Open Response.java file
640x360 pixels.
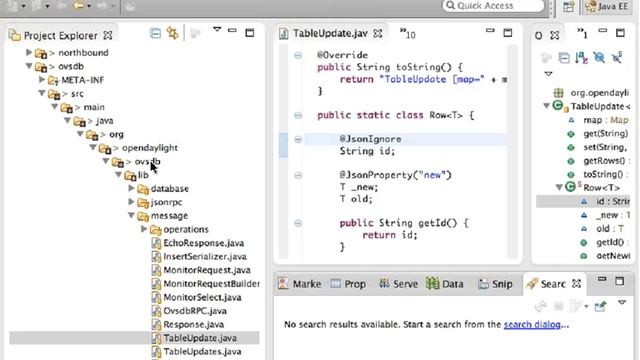(193, 324)
